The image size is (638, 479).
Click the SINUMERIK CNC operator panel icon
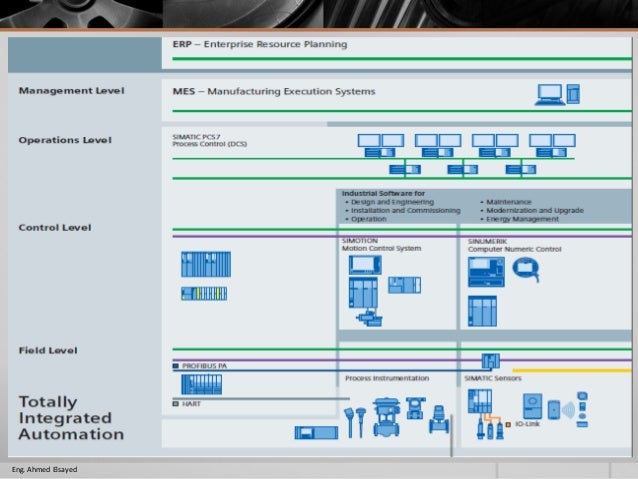487,271
